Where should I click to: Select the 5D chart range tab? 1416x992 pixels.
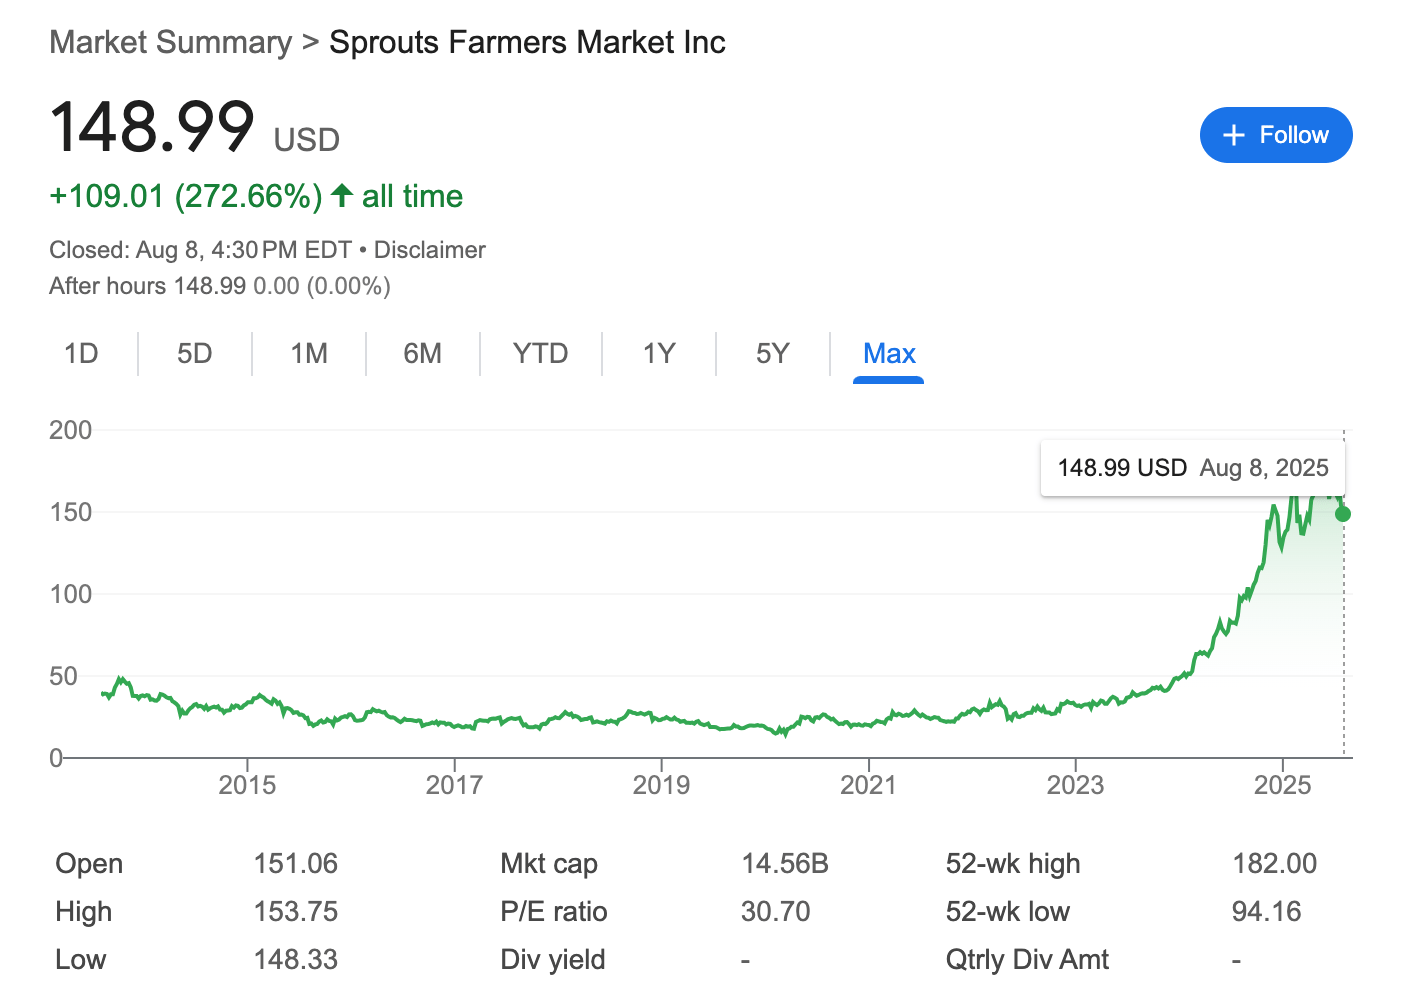pyautogui.click(x=195, y=354)
